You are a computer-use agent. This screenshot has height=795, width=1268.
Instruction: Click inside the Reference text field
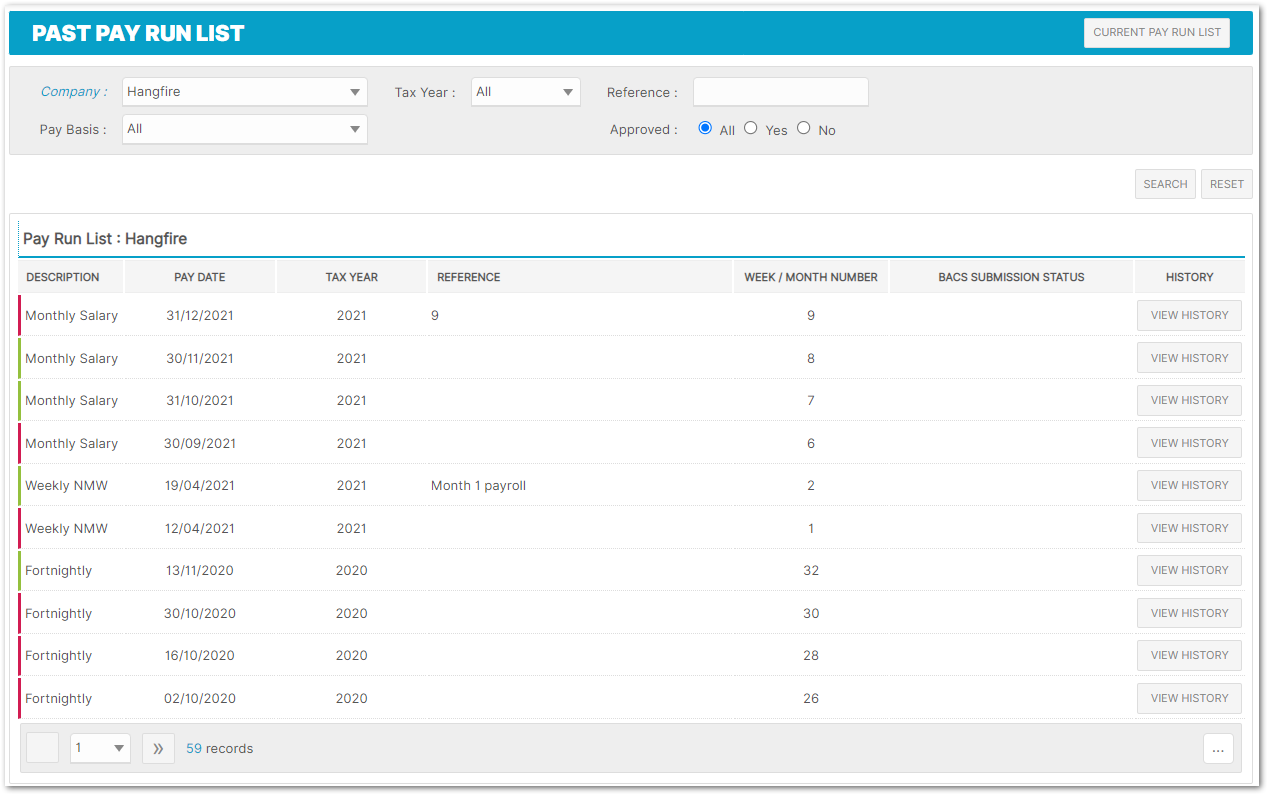tap(780, 91)
